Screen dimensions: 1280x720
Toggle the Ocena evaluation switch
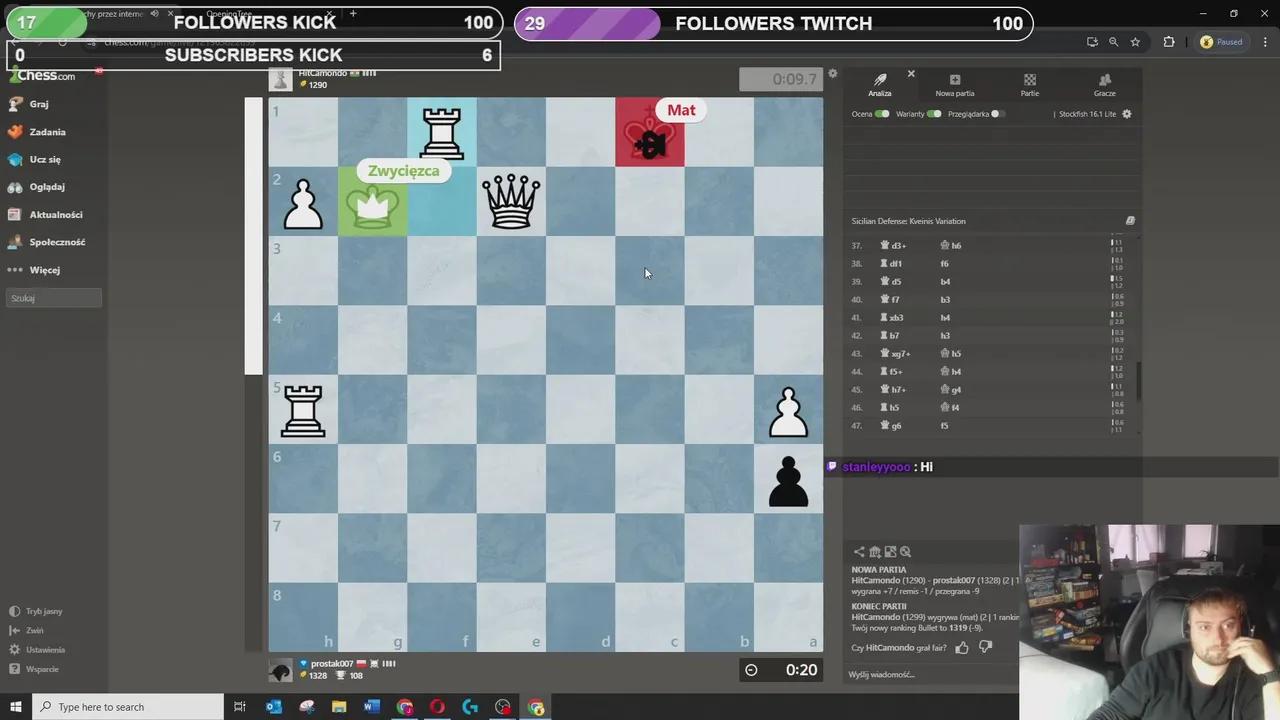tap(882, 114)
